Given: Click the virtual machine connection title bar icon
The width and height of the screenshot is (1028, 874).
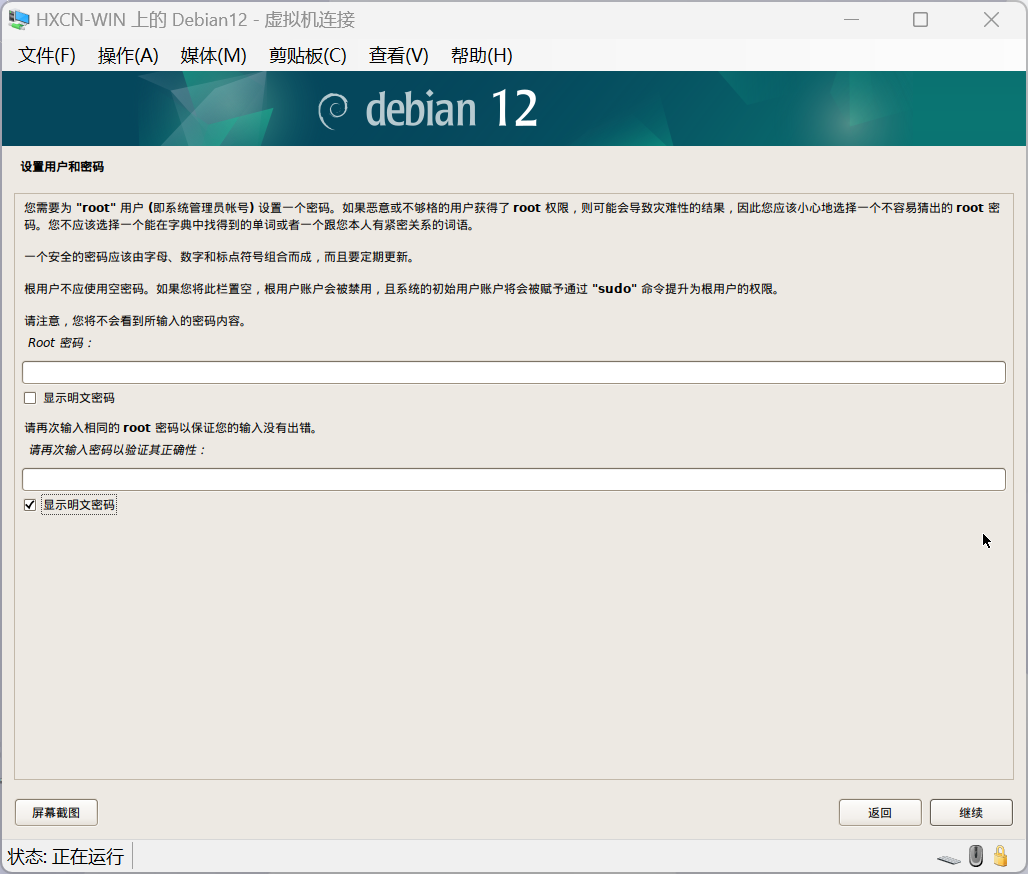Looking at the screenshot, I should click(19, 20).
